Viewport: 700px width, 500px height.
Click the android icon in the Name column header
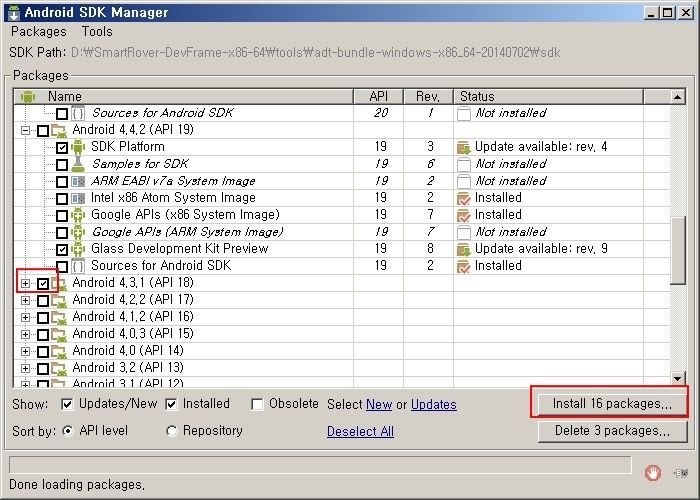pyautogui.click(x=28, y=96)
